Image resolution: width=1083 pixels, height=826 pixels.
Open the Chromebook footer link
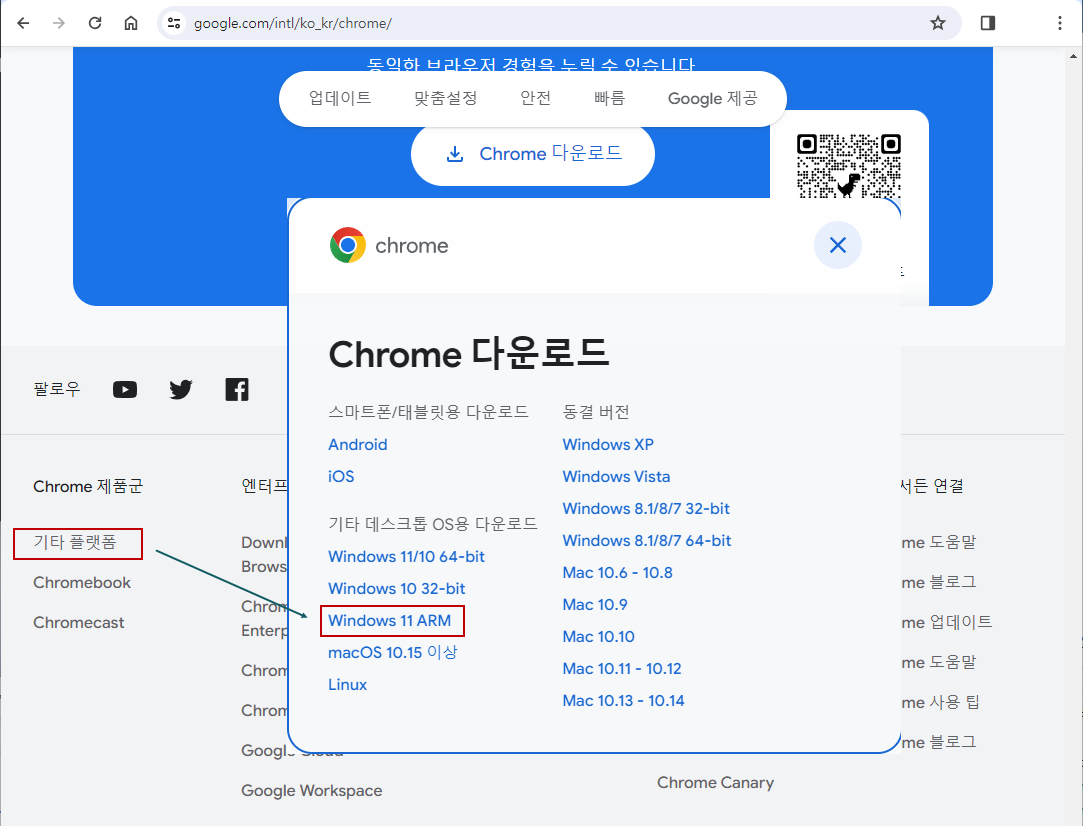pos(82,582)
